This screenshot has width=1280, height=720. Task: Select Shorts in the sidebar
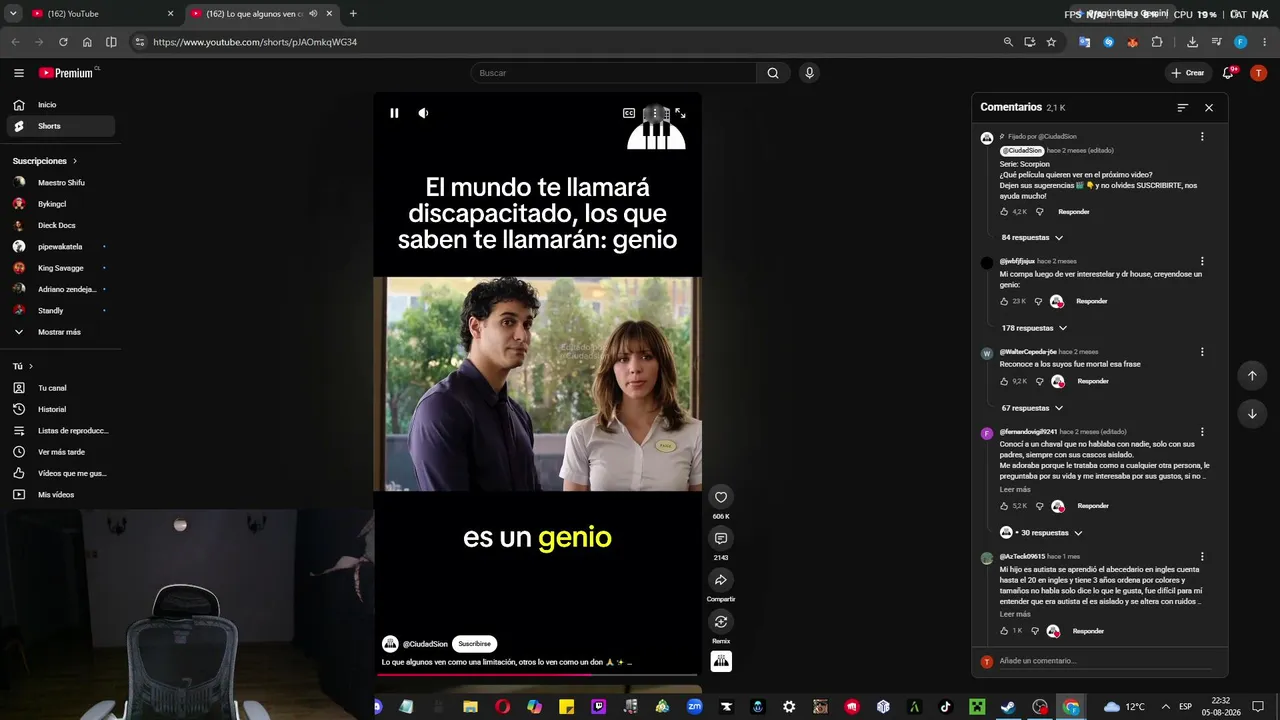pos(60,126)
